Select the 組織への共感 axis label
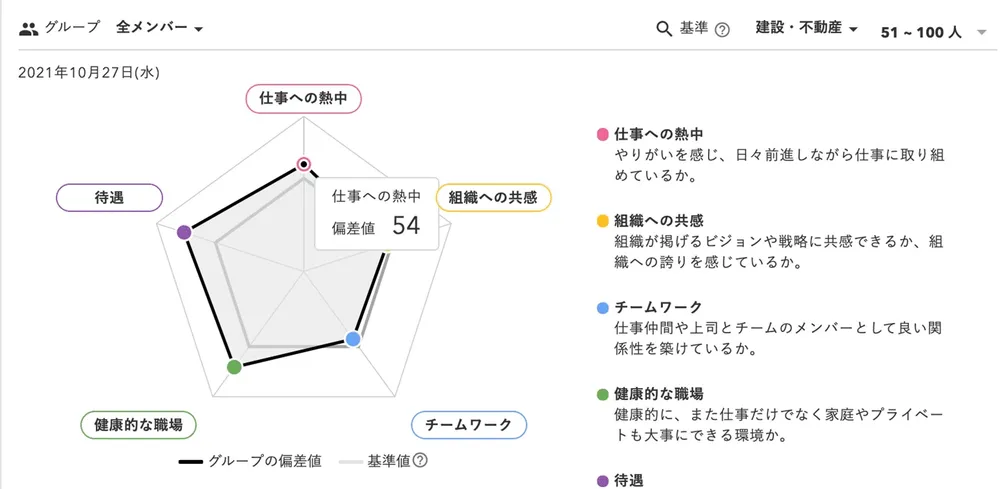The height and width of the screenshot is (489, 1000). [x=493, y=197]
